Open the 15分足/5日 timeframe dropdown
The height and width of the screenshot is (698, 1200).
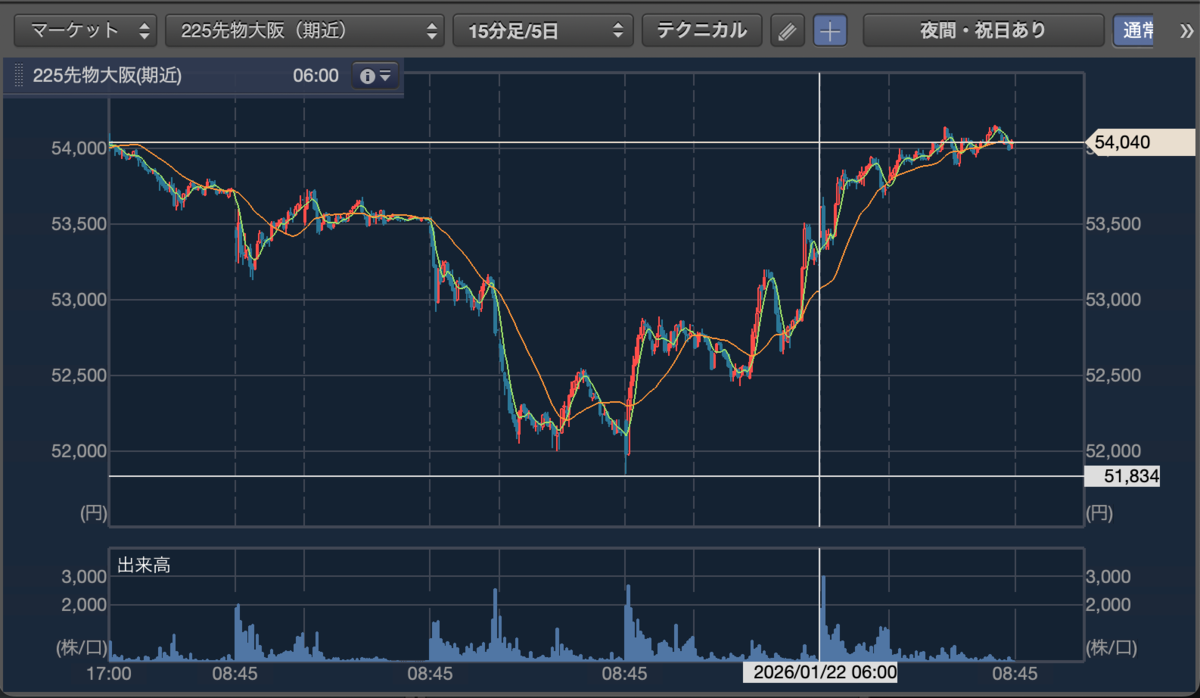(x=543, y=31)
